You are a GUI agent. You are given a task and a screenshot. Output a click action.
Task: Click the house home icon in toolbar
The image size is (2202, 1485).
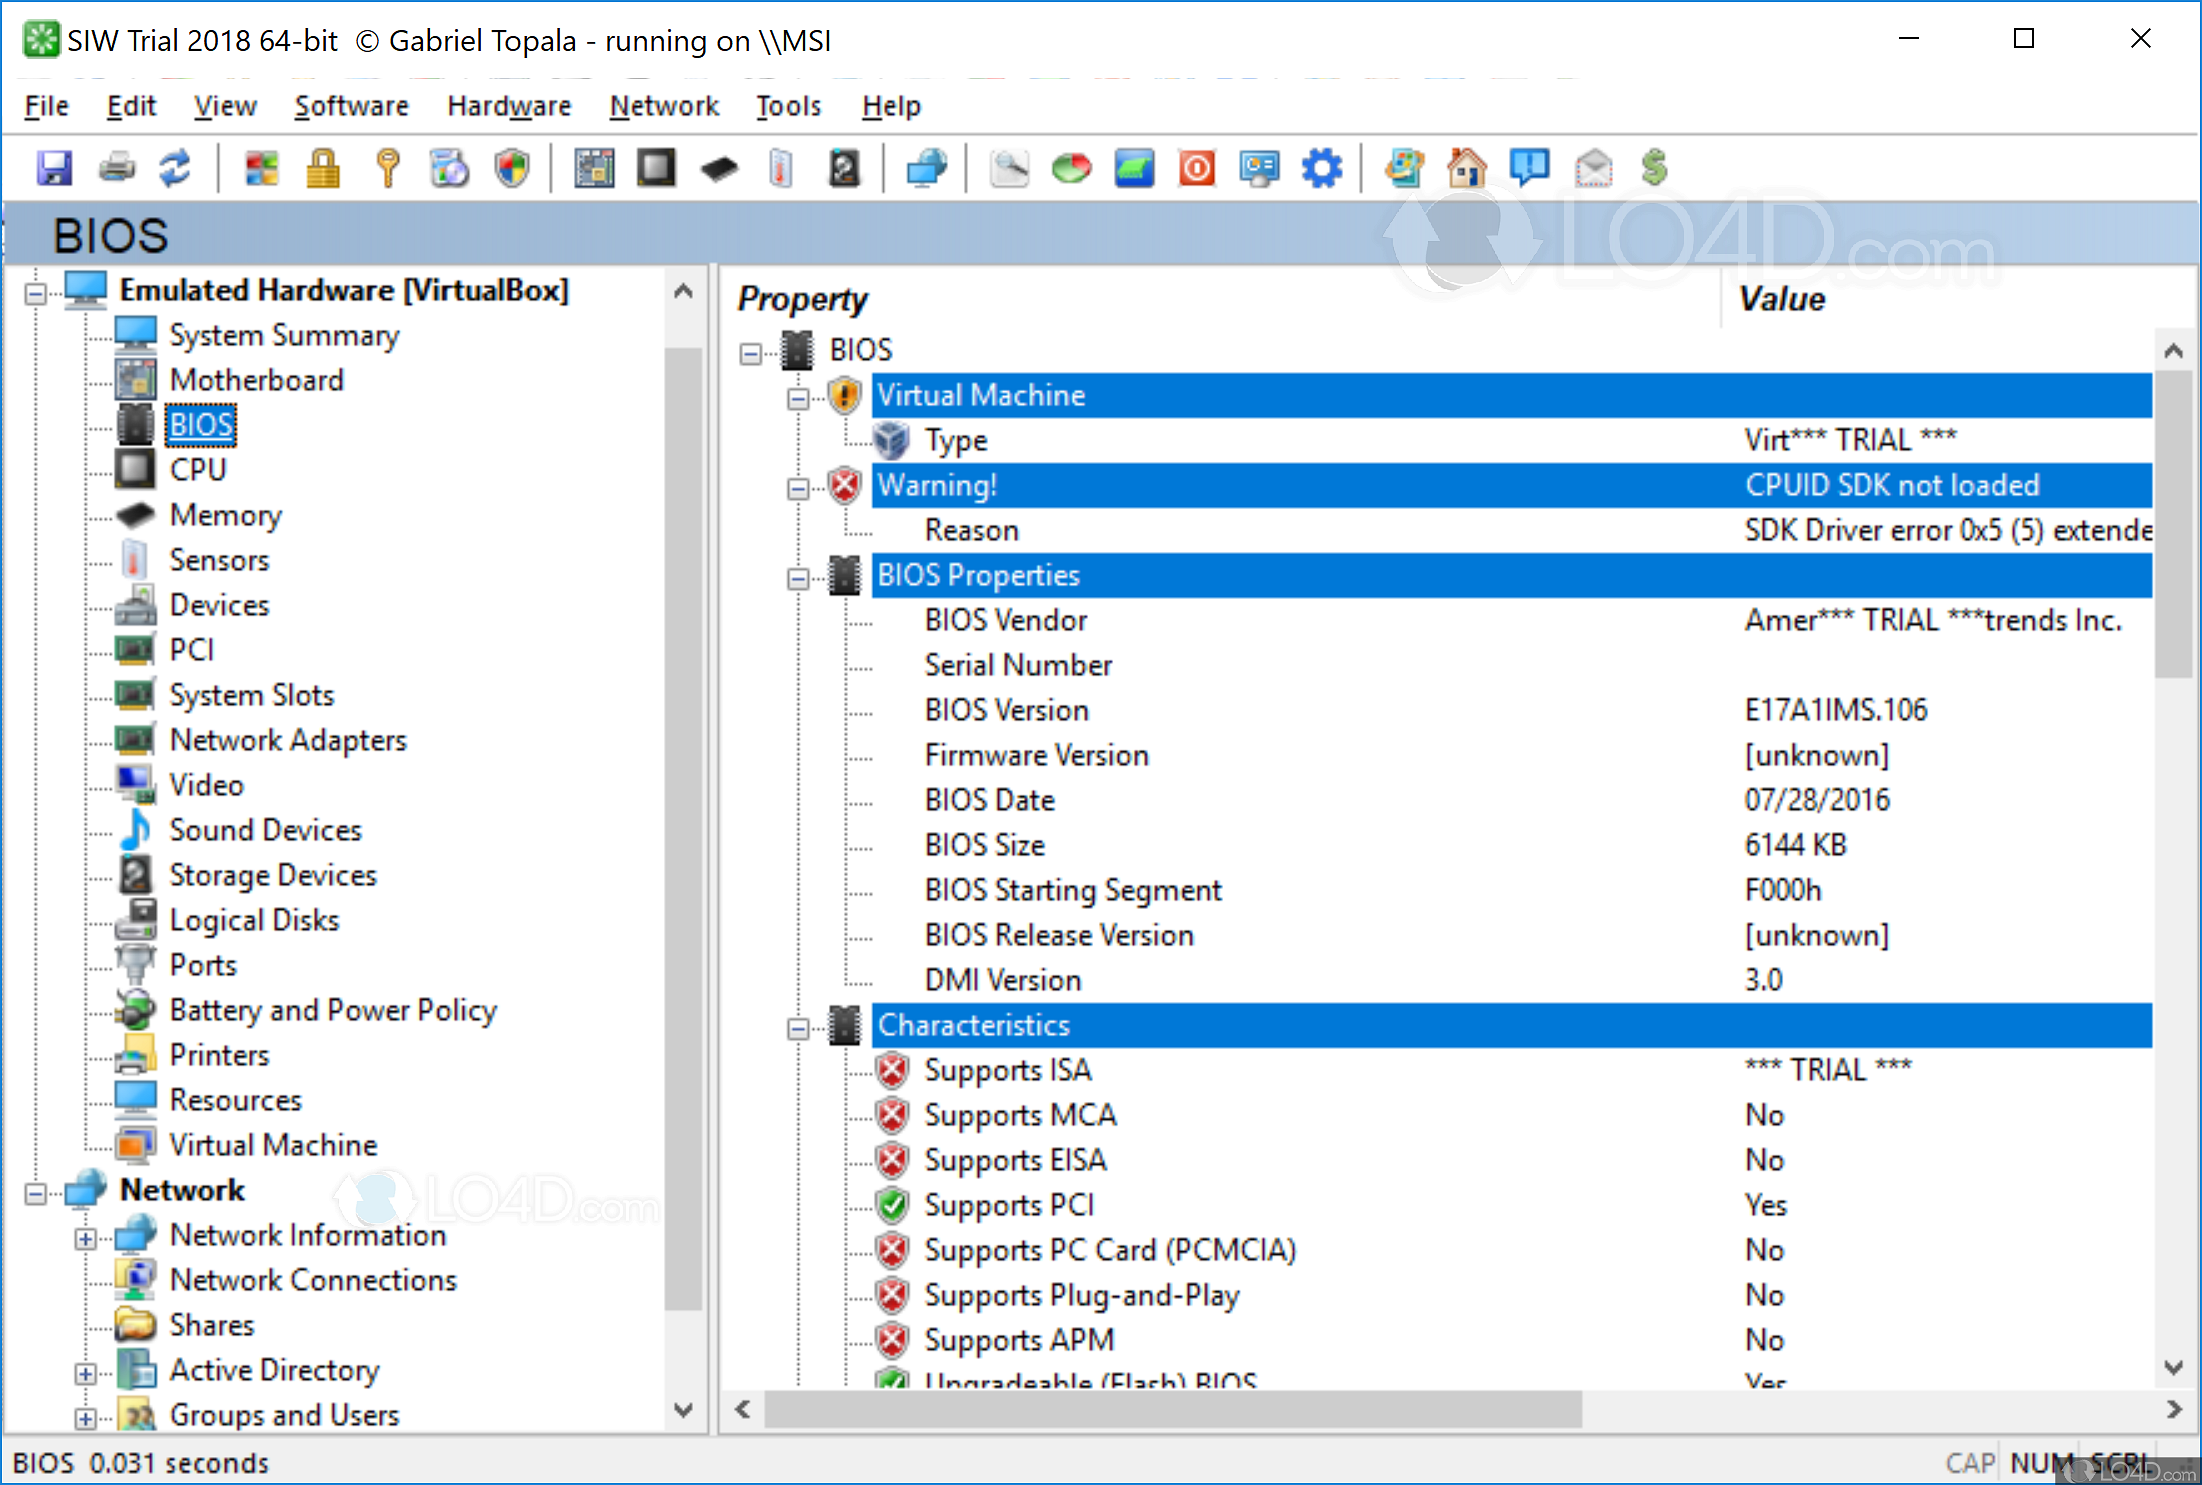click(1466, 168)
